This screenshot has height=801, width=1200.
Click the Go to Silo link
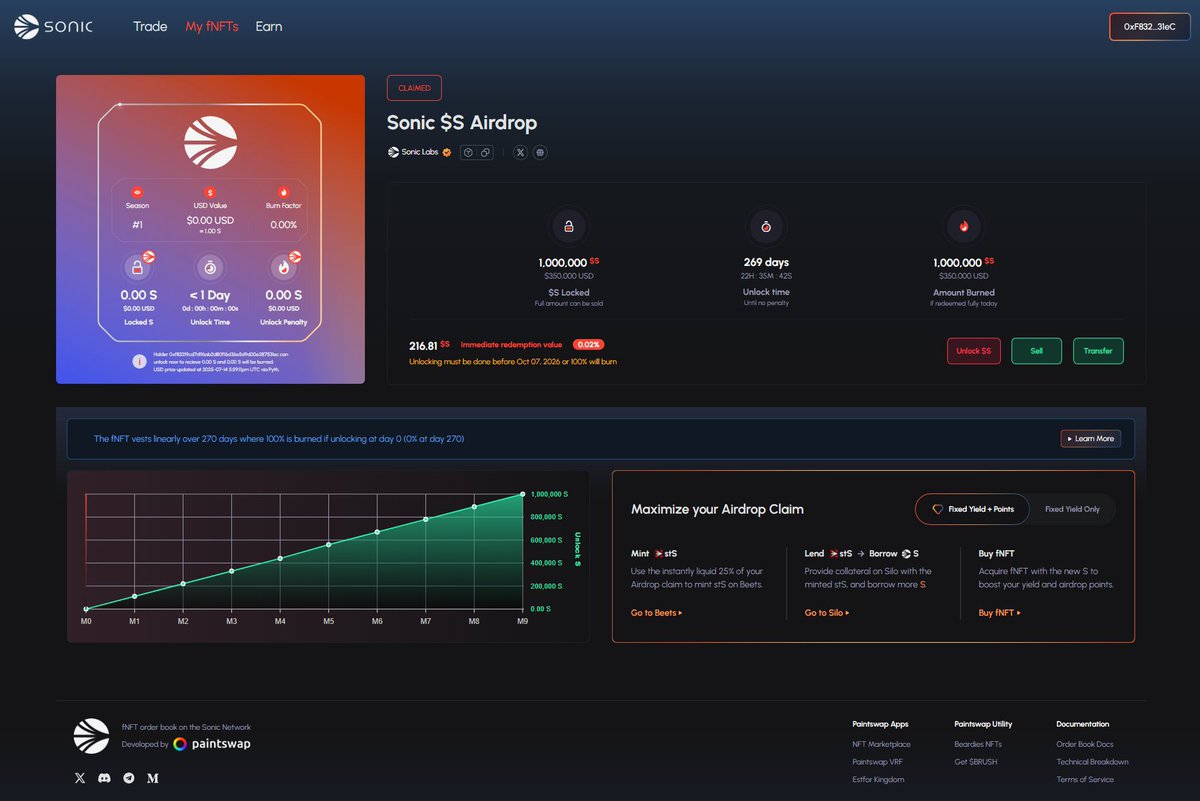point(827,613)
